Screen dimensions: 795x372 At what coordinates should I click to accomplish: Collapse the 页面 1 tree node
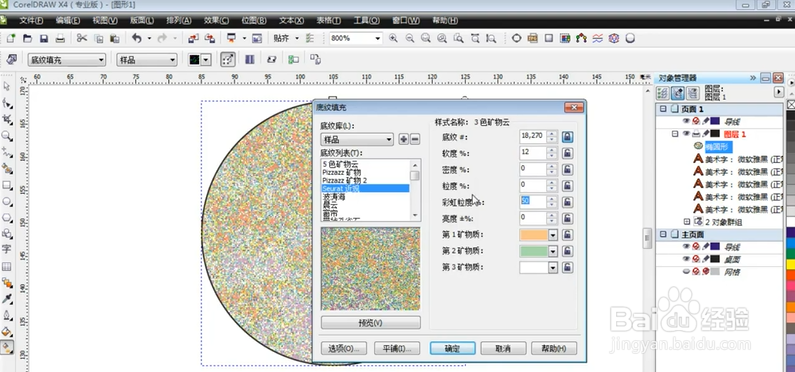point(663,109)
